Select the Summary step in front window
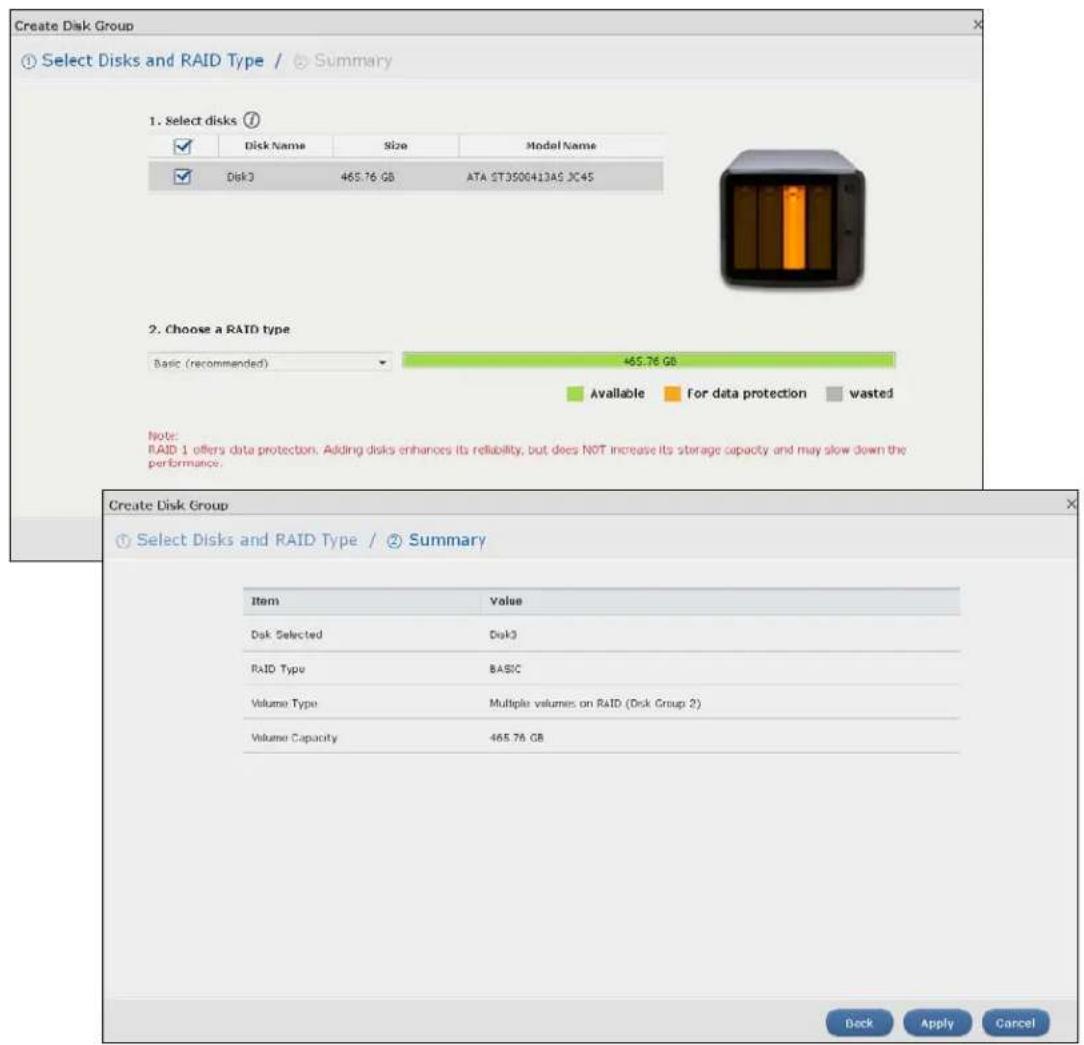Image resolution: width=1084 pixels, height=1045 pixels. click(436, 540)
